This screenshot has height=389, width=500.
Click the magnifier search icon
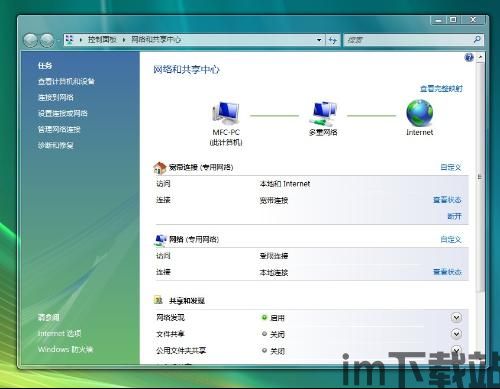(477, 40)
